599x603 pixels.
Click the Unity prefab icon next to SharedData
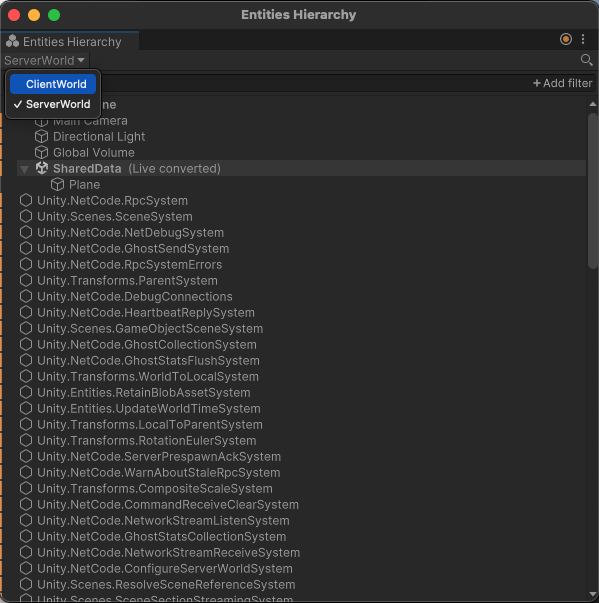pyautogui.click(x=42, y=168)
